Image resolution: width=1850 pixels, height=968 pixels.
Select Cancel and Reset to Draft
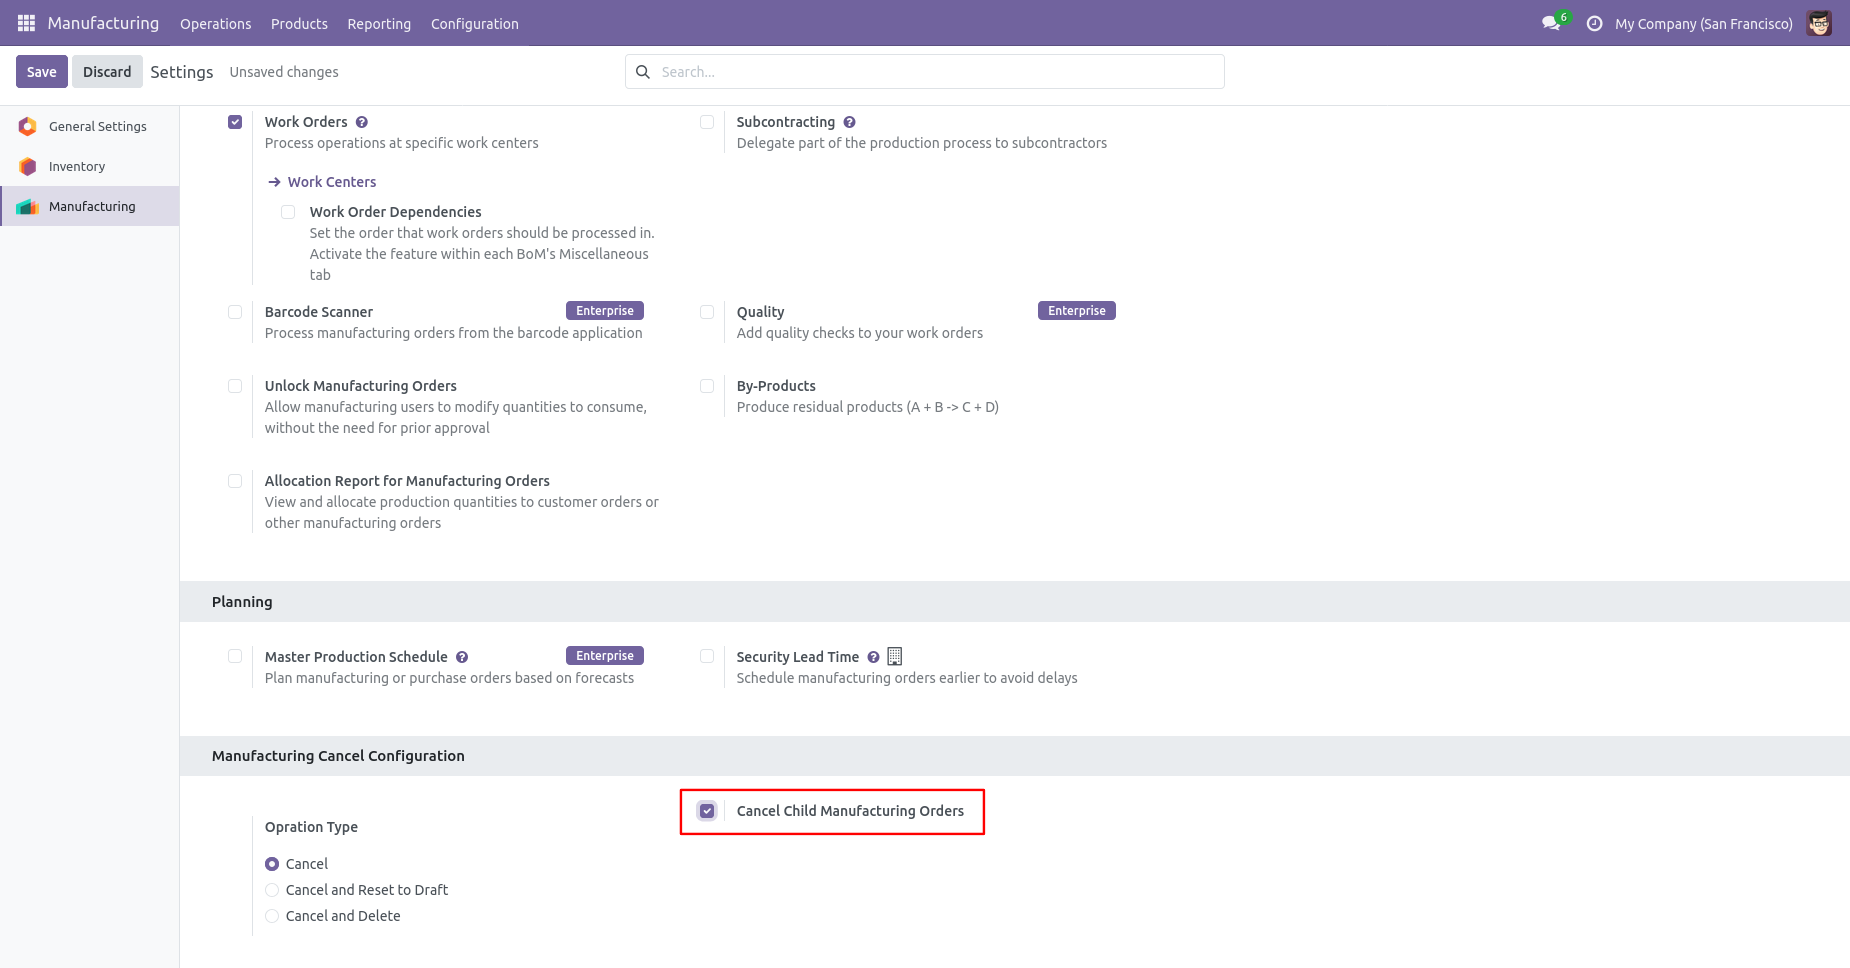[x=272, y=890]
